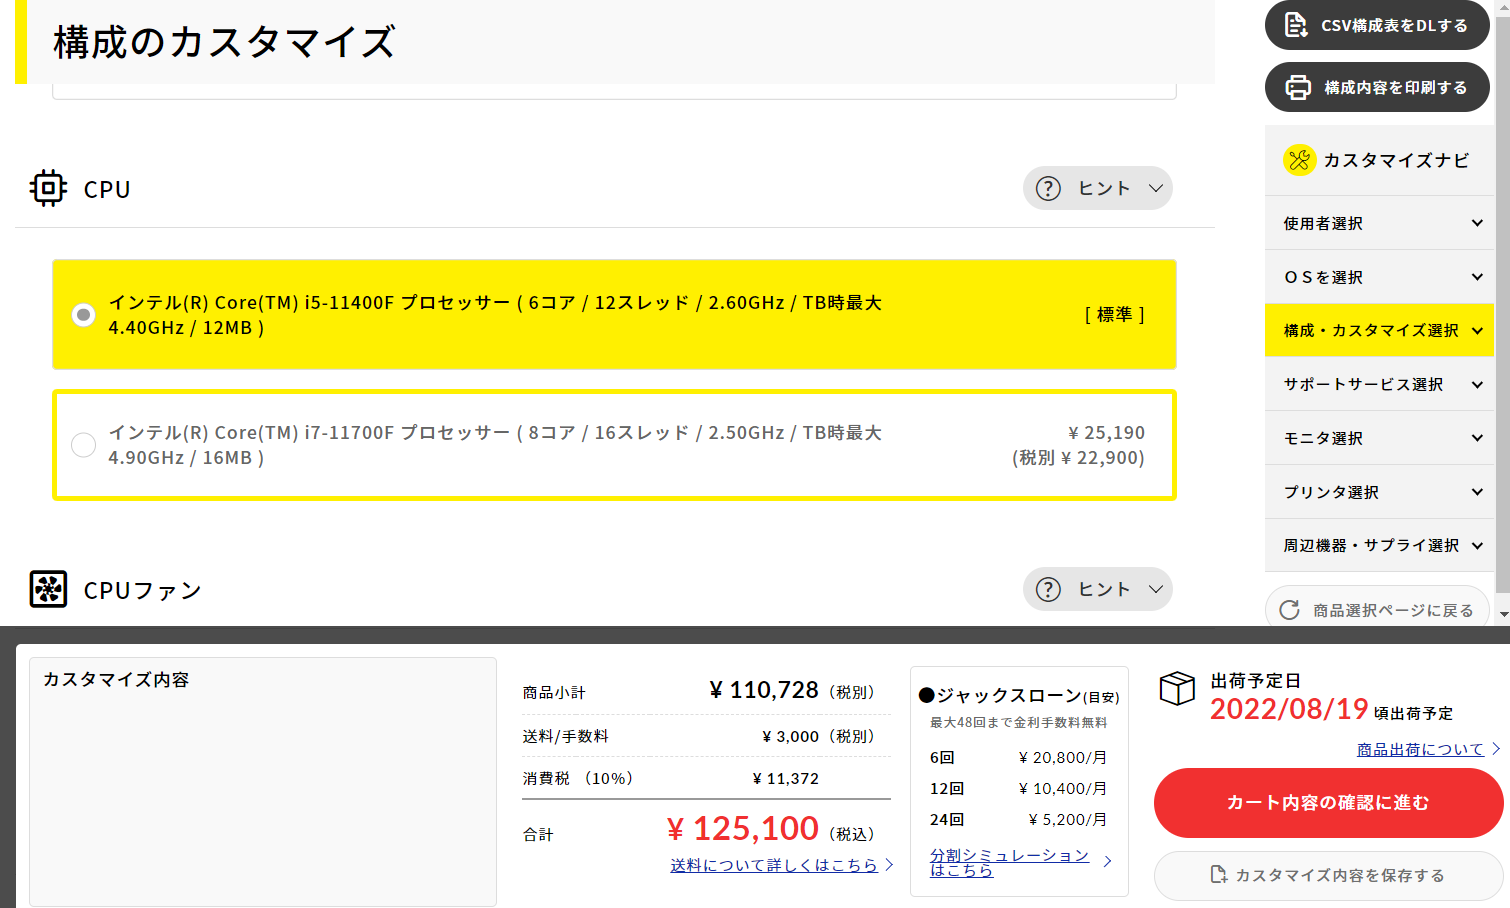Image resolution: width=1510 pixels, height=908 pixels.
Task: Save with カスタマイズ内容を保存する button
Action: point(1328,875)
